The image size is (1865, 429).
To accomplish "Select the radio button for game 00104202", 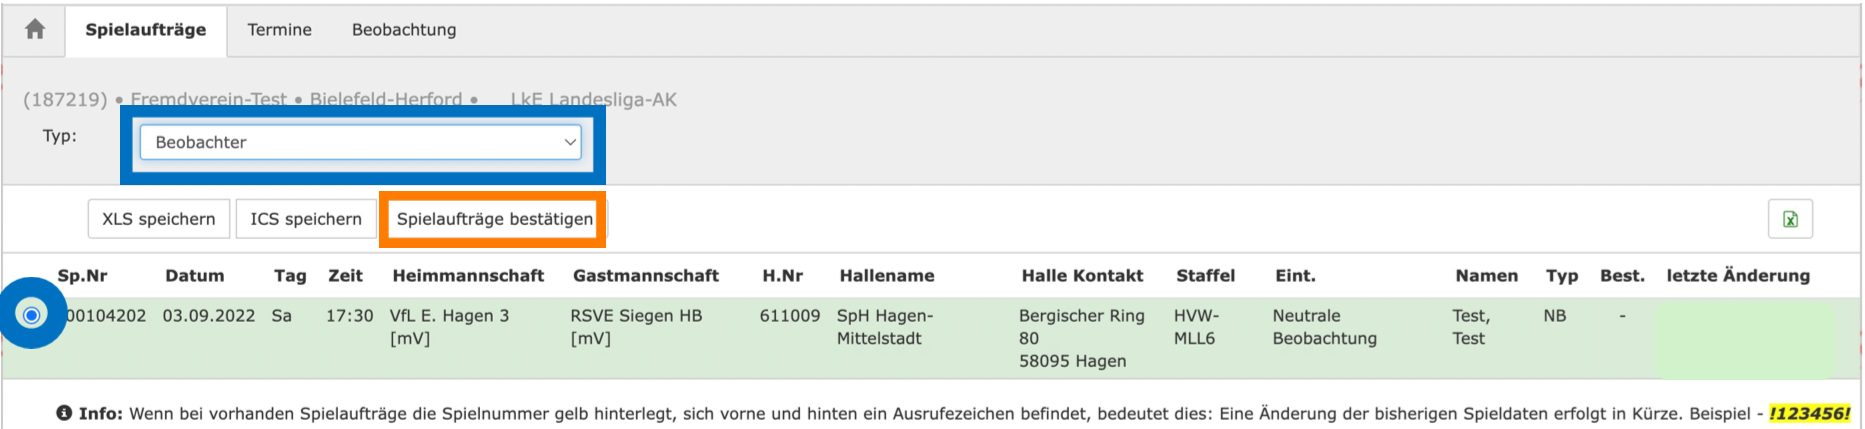I will click(32, 316).
